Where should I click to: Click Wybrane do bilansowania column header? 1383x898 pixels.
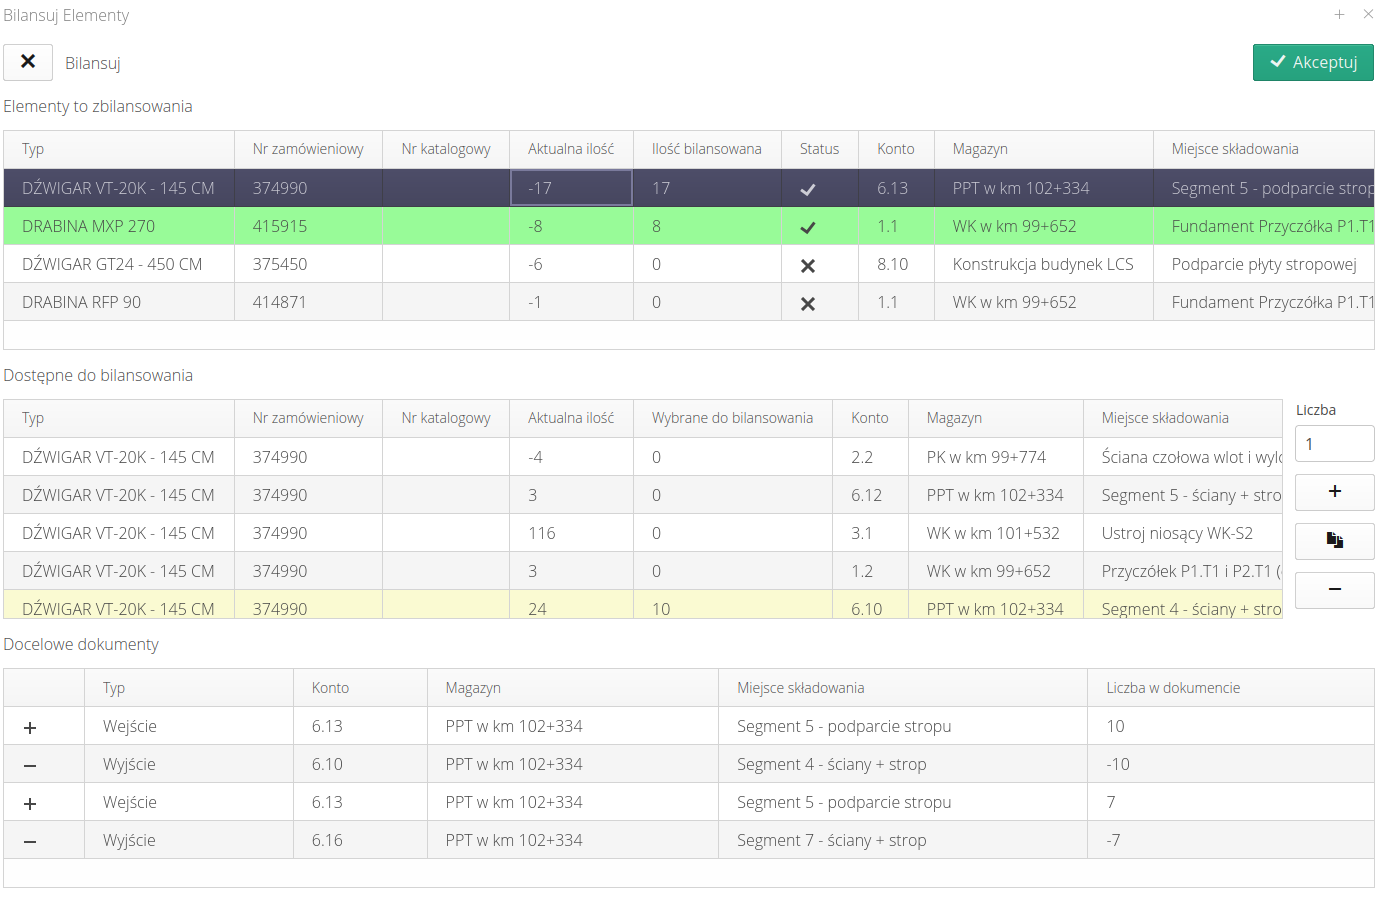click(x=732, y=418)
